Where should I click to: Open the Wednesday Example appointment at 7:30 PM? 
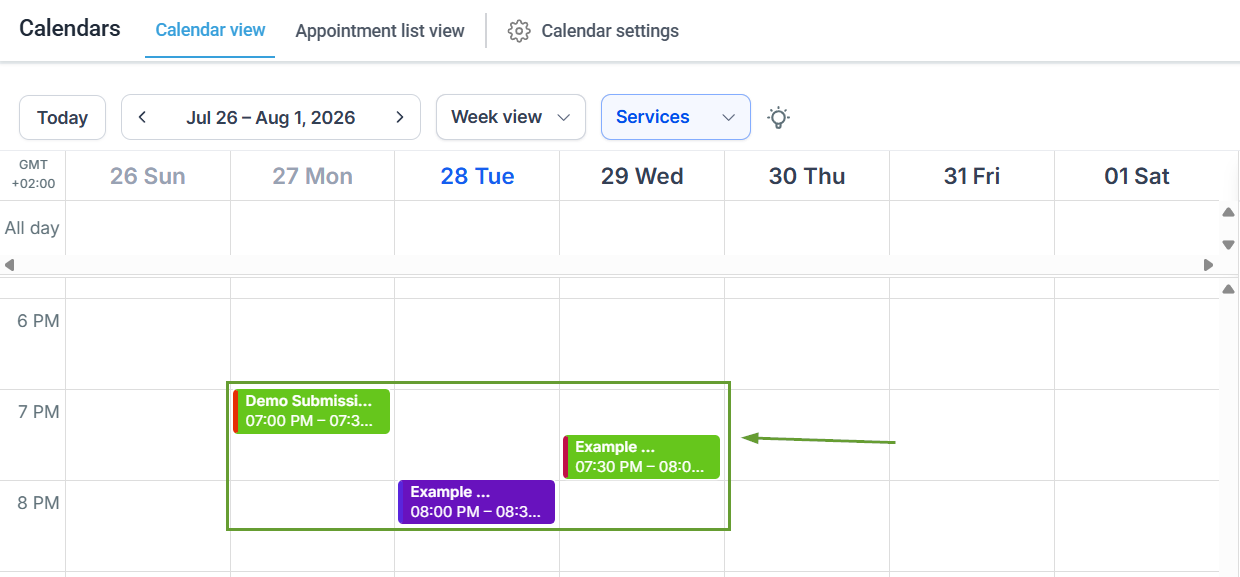click(641, 457)
